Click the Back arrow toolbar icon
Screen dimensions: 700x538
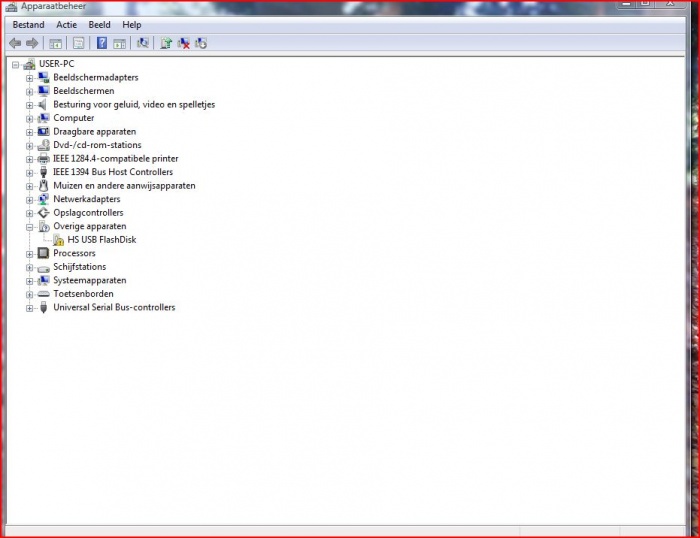pyautogui.click(x=15, y=43)
